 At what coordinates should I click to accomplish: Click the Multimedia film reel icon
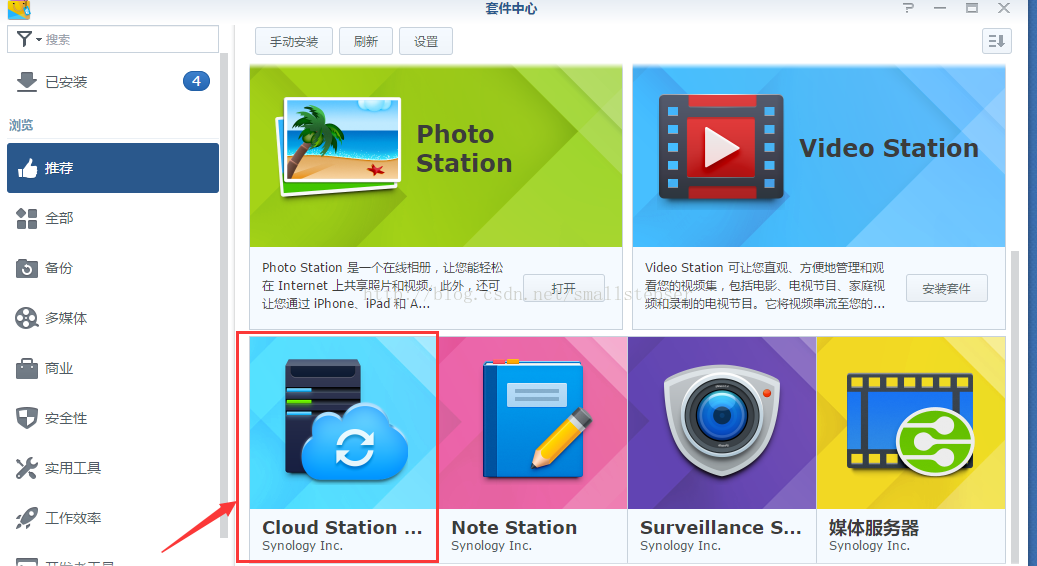coord(26,318)
